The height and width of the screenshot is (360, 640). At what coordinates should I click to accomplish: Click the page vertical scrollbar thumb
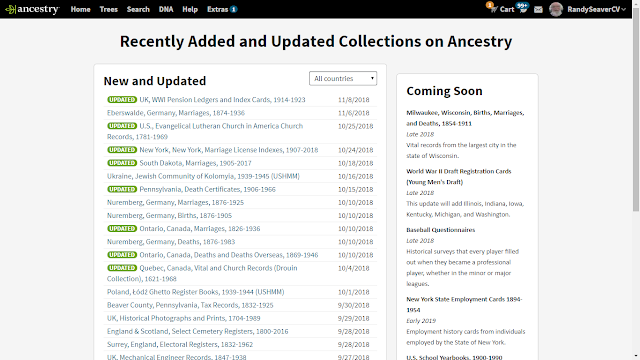coord(636,110)
